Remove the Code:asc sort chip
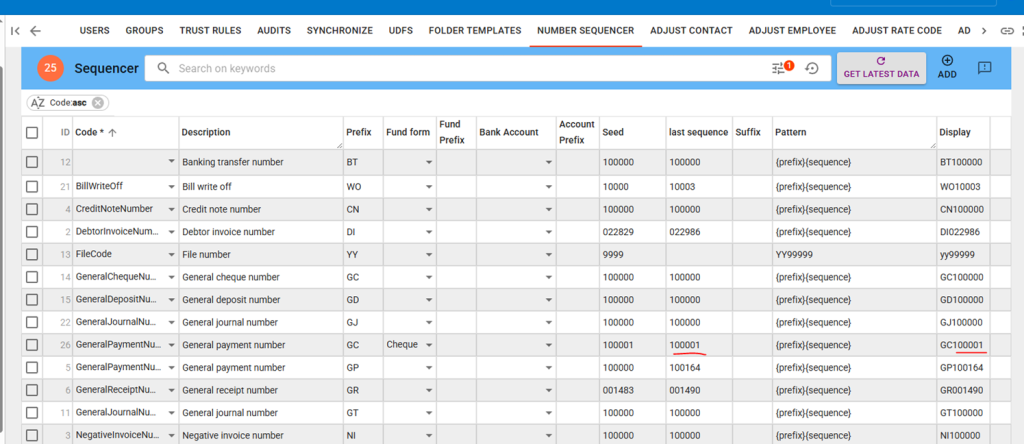Screen dimensions: 1024x444 (x=99, y=102)
